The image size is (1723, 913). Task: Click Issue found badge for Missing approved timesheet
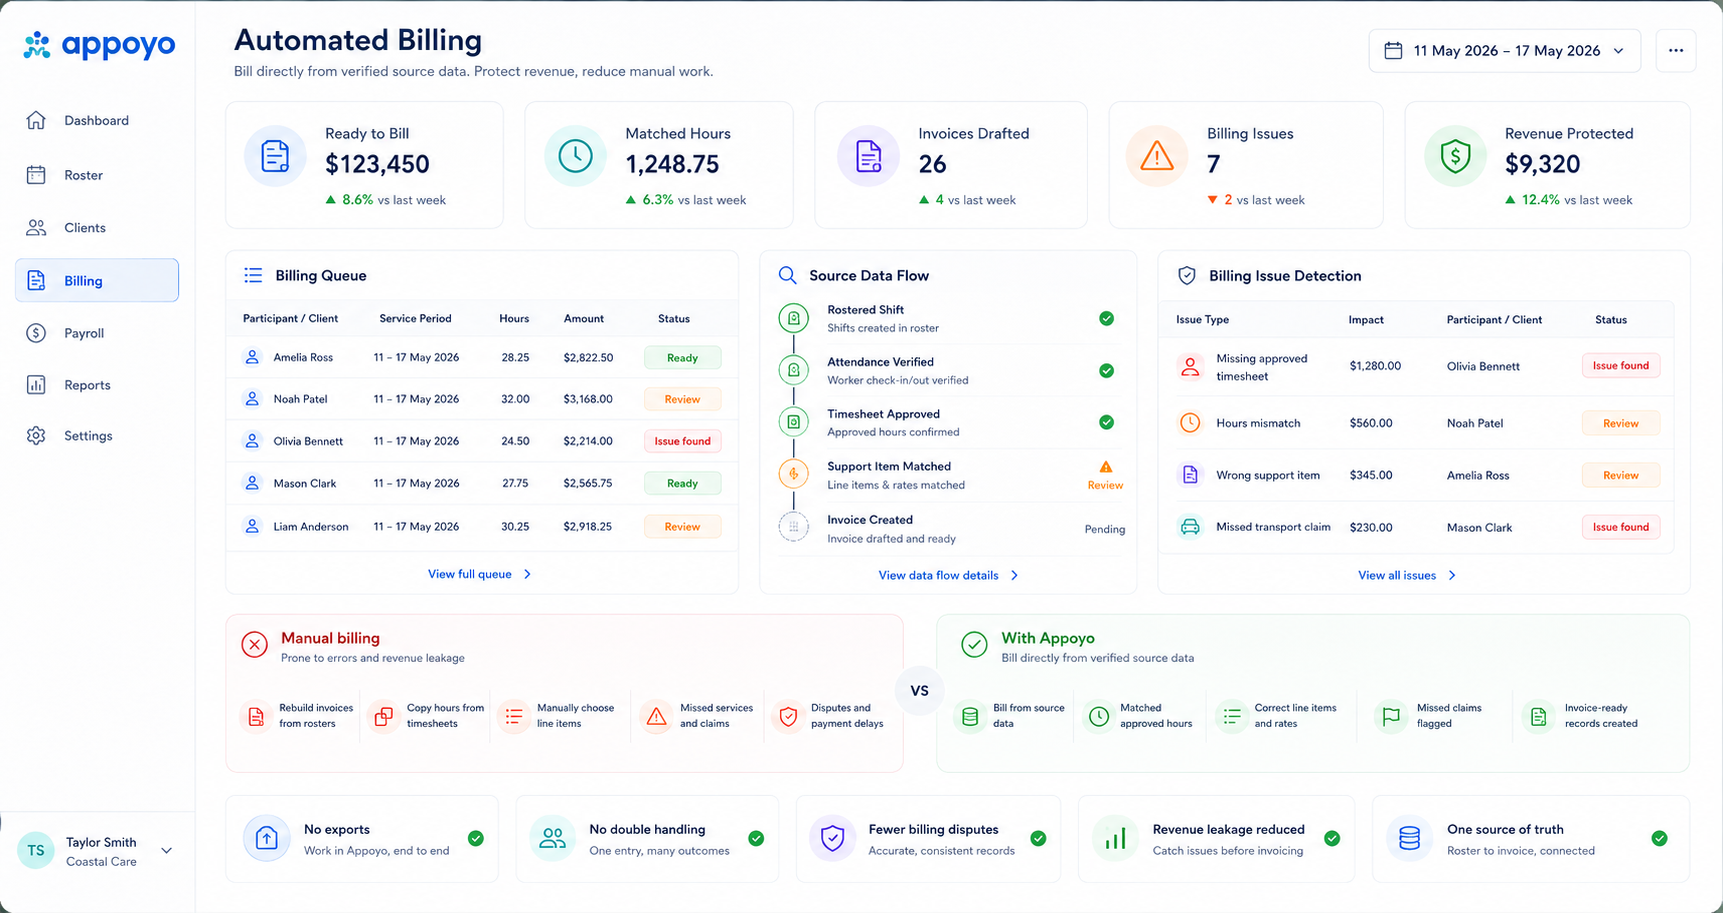(x=1620, y=366)
